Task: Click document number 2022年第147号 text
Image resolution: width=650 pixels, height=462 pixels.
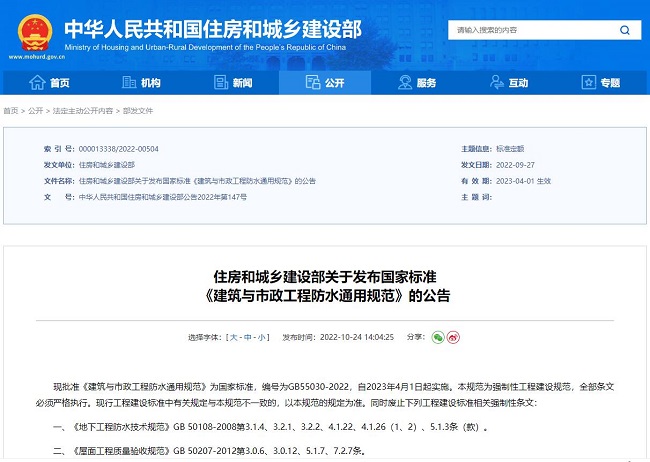Action: (x=163, y=197)
